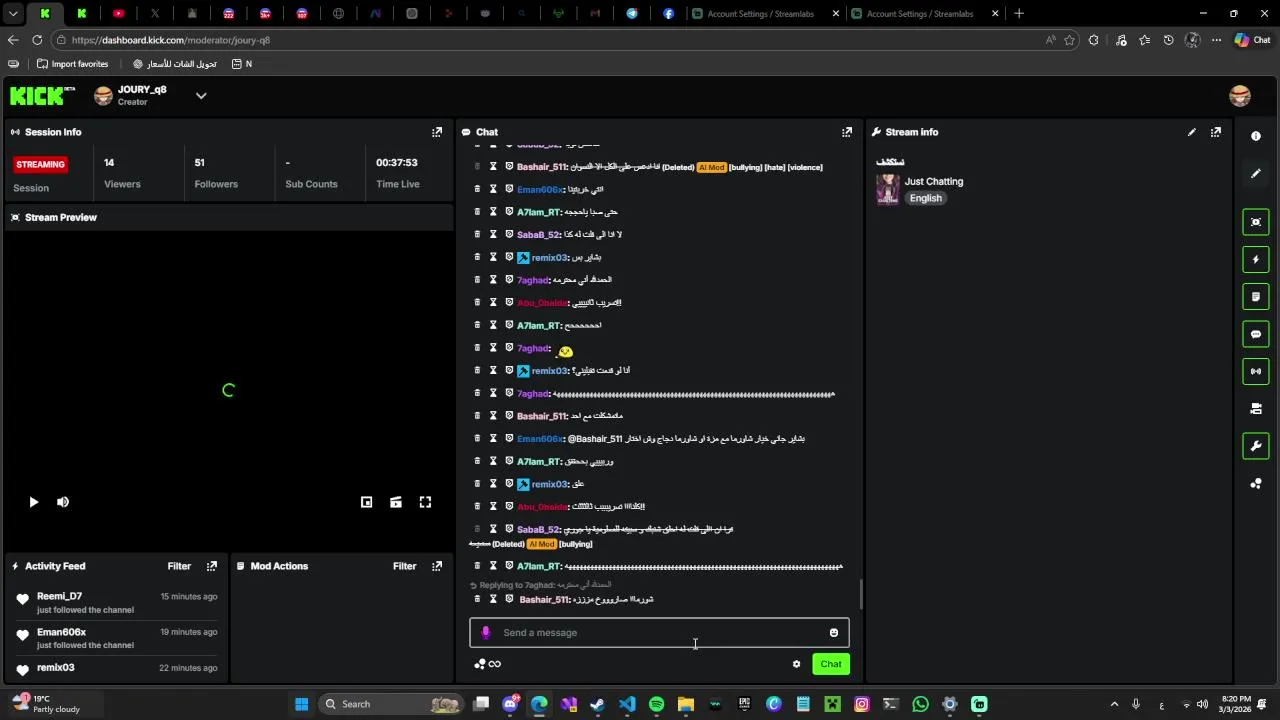Screen dimensions: 1280x720
Task: Click Eman606x follow entry in Activity Feed
Action: 117,638
